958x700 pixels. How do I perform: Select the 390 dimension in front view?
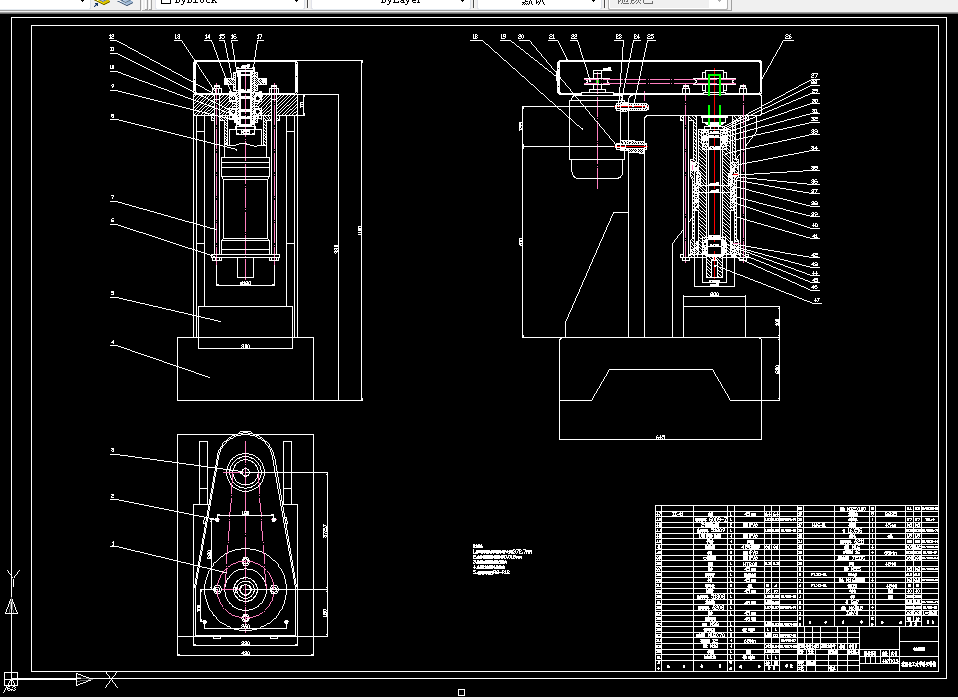246,346
